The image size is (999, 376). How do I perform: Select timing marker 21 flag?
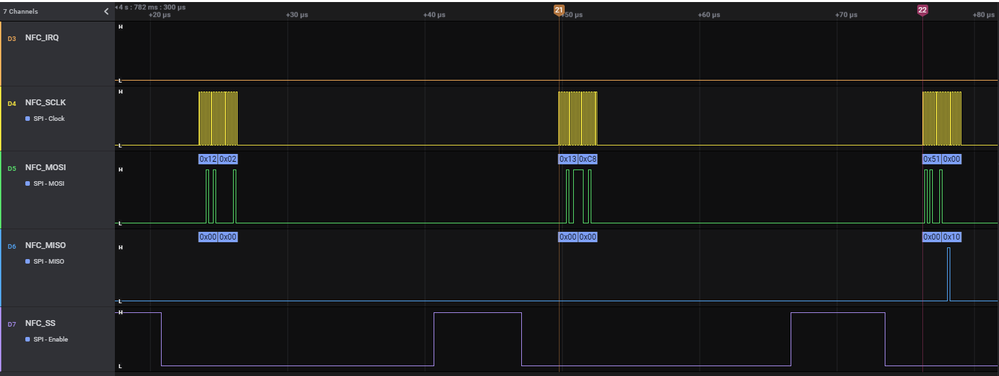559,10
